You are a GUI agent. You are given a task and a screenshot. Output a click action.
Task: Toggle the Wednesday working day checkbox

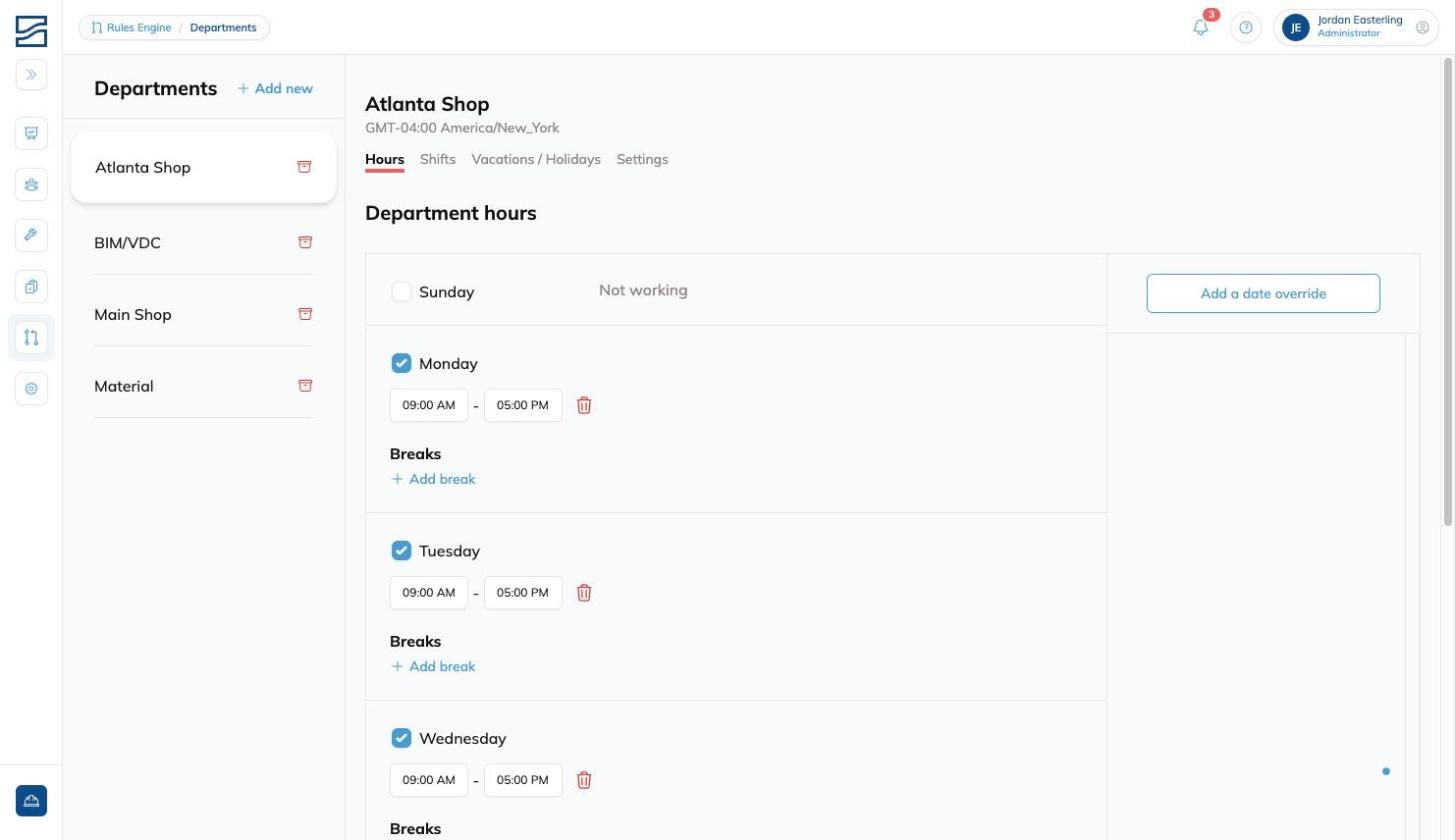[401, 738]
